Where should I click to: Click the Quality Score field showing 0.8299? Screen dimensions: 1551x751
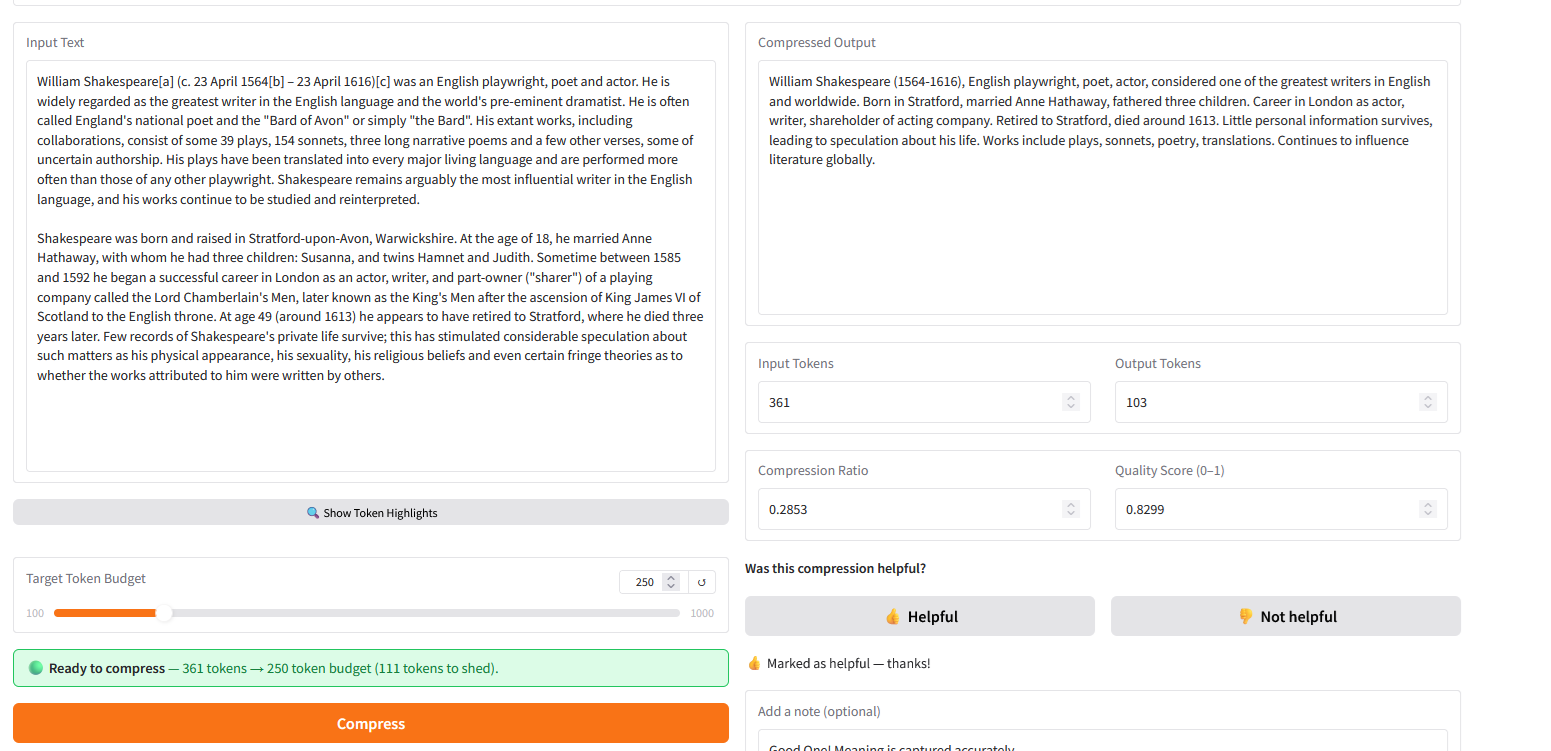pos(1281,509)
